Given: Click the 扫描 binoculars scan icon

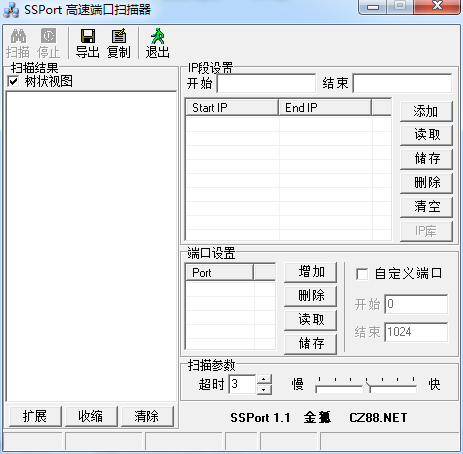Looking at the screenshot, I should pyautogui.click(x=18, y=36).
